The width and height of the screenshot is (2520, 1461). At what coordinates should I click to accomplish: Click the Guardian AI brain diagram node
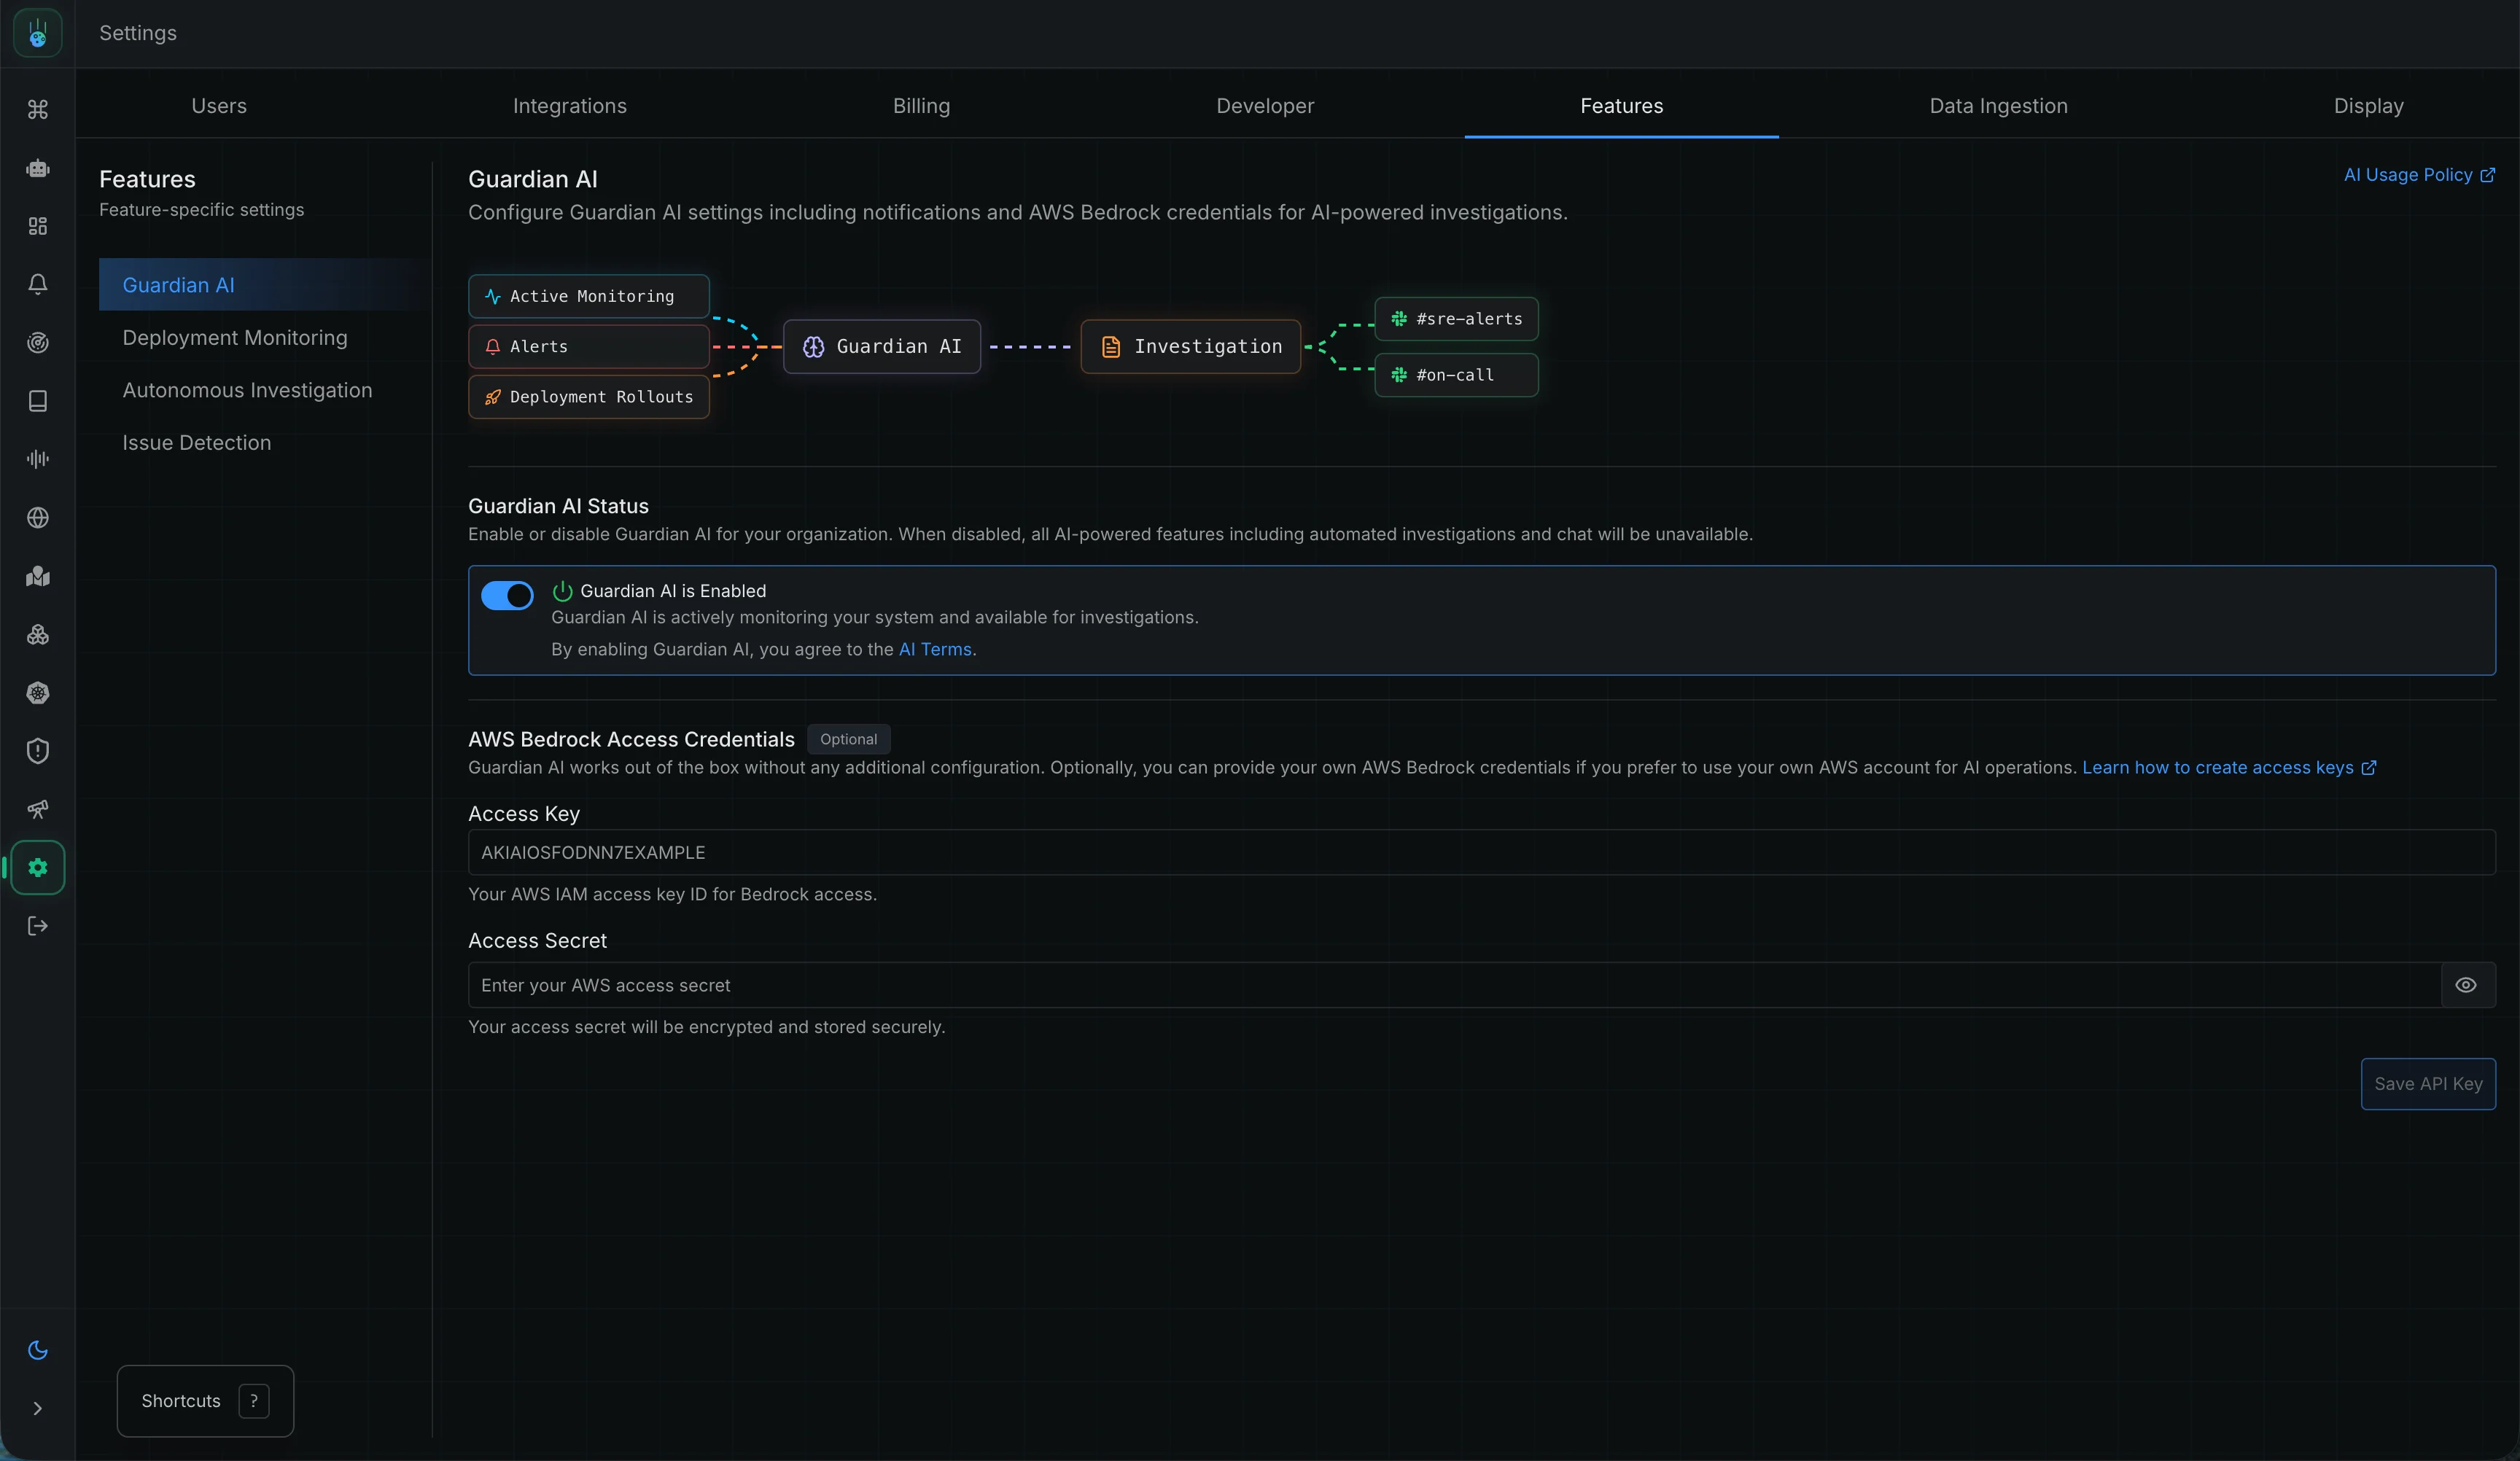[882, 347]
